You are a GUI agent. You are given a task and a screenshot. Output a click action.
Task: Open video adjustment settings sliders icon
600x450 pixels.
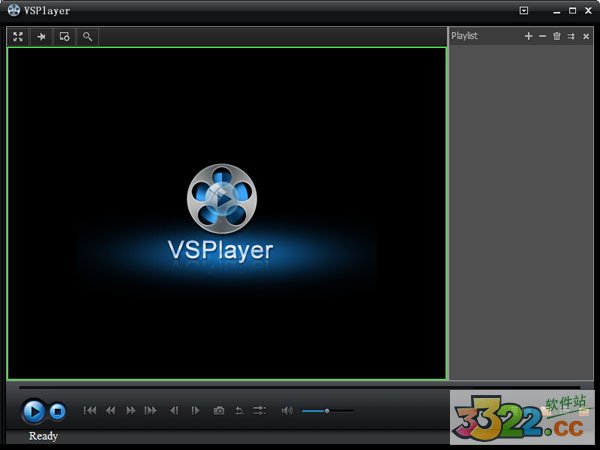click(x=259, y=411)
